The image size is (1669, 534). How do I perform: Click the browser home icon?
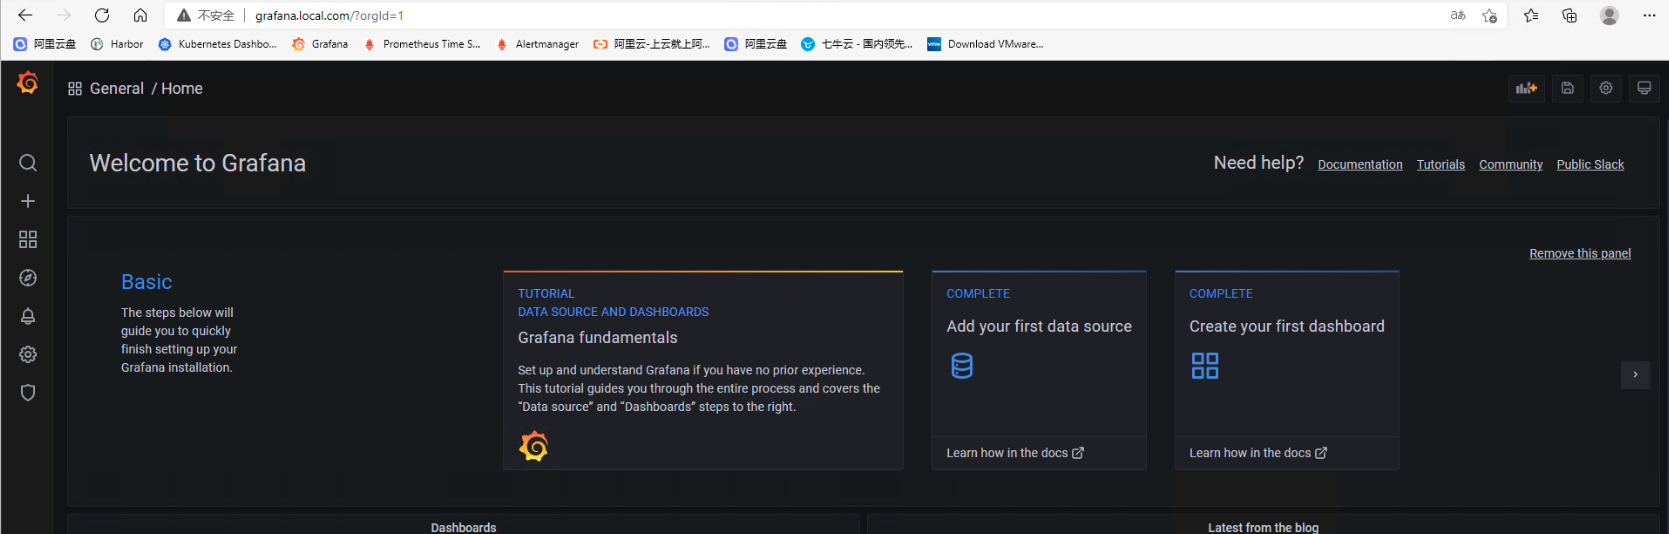tap(140, 15)
